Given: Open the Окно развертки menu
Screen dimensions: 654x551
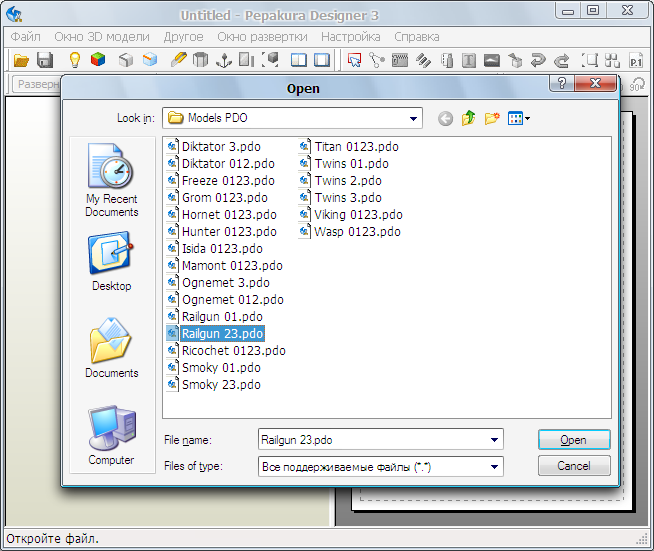Looking at the screenshot, I should [x=262, y=37].
